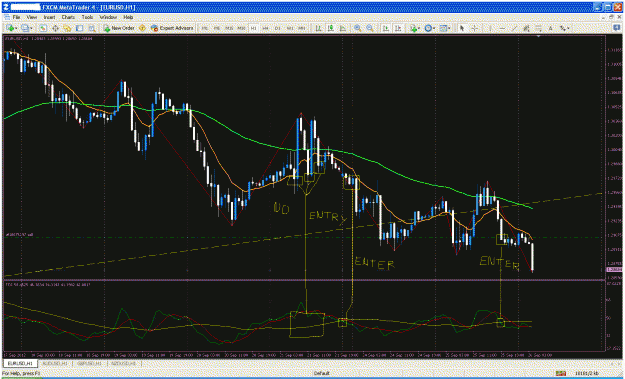Select the Cursor arrow tool
Image resolution: width=625 pixels, height=379 pixels.
pos(462,28)
